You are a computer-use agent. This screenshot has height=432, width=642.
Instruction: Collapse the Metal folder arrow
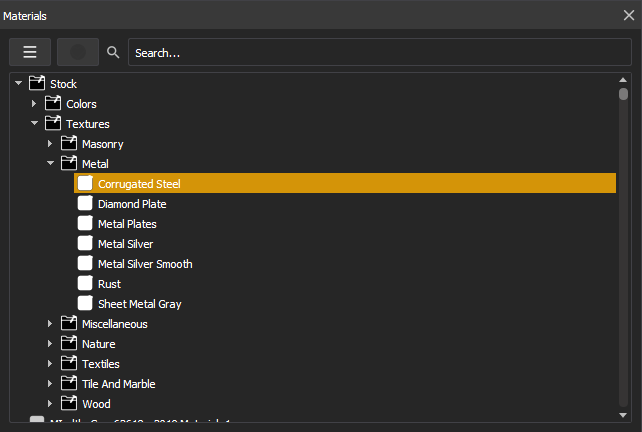[50, 164]
